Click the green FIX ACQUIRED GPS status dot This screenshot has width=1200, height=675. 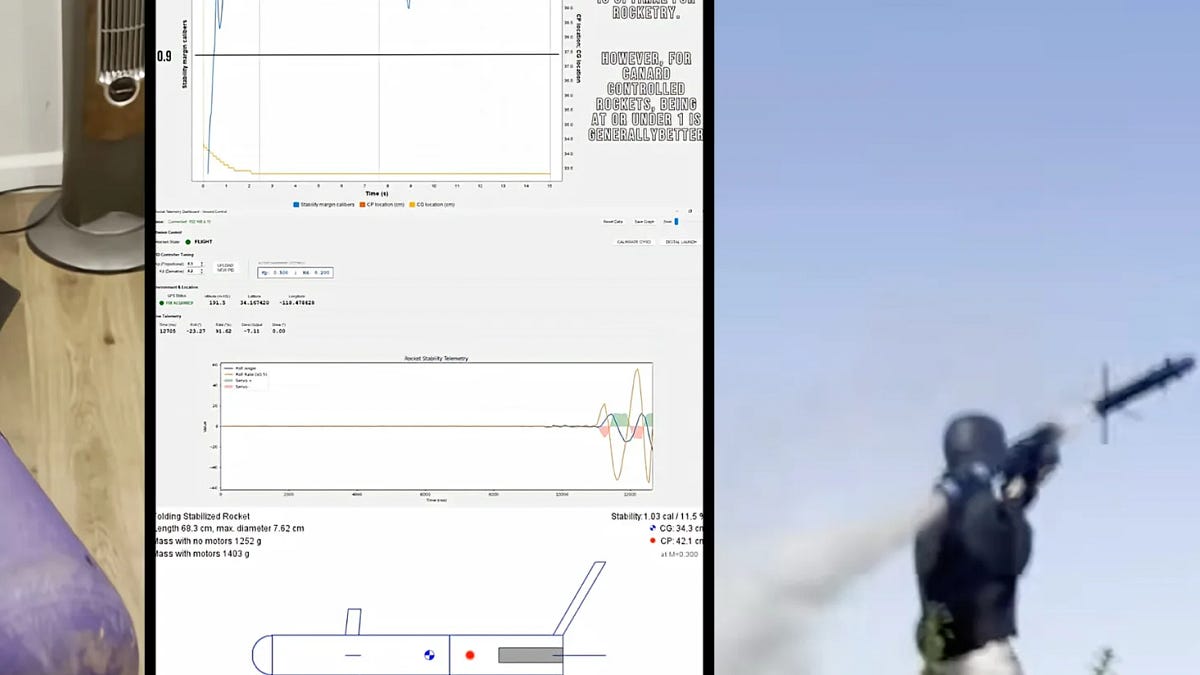161,303
